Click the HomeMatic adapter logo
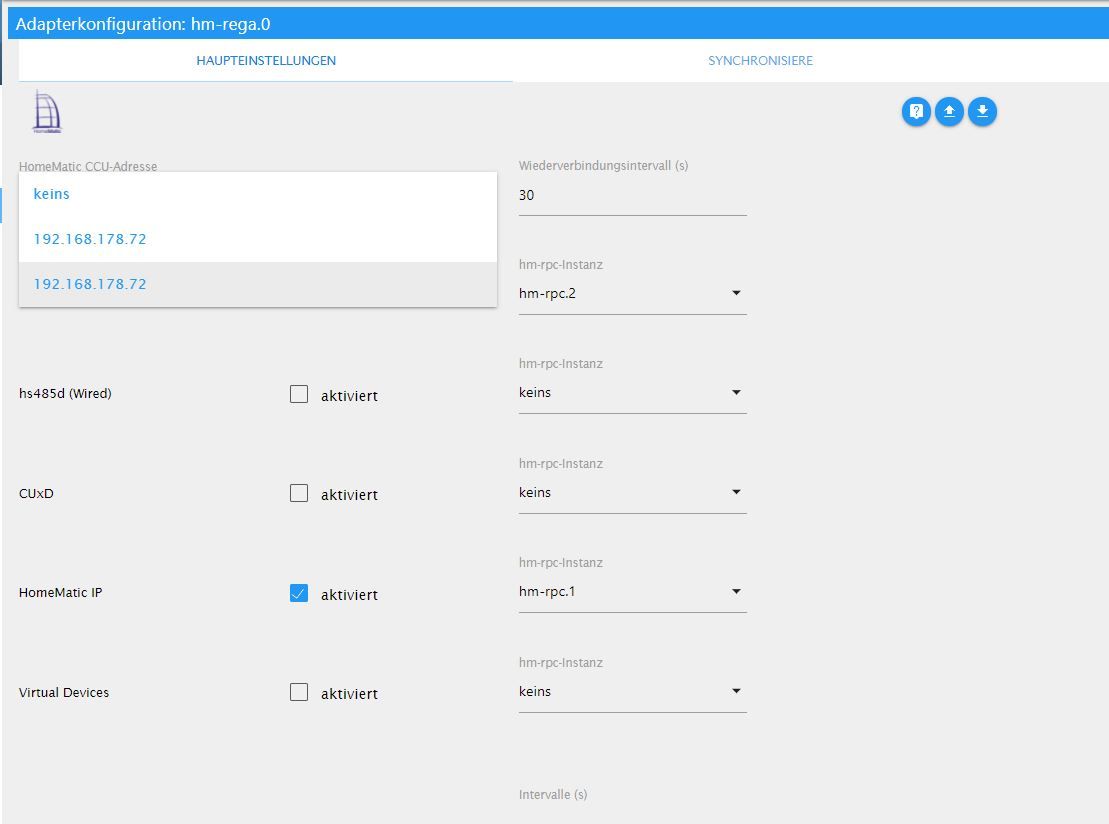This screenshot has height=824, width=1109. pos(47,112)
